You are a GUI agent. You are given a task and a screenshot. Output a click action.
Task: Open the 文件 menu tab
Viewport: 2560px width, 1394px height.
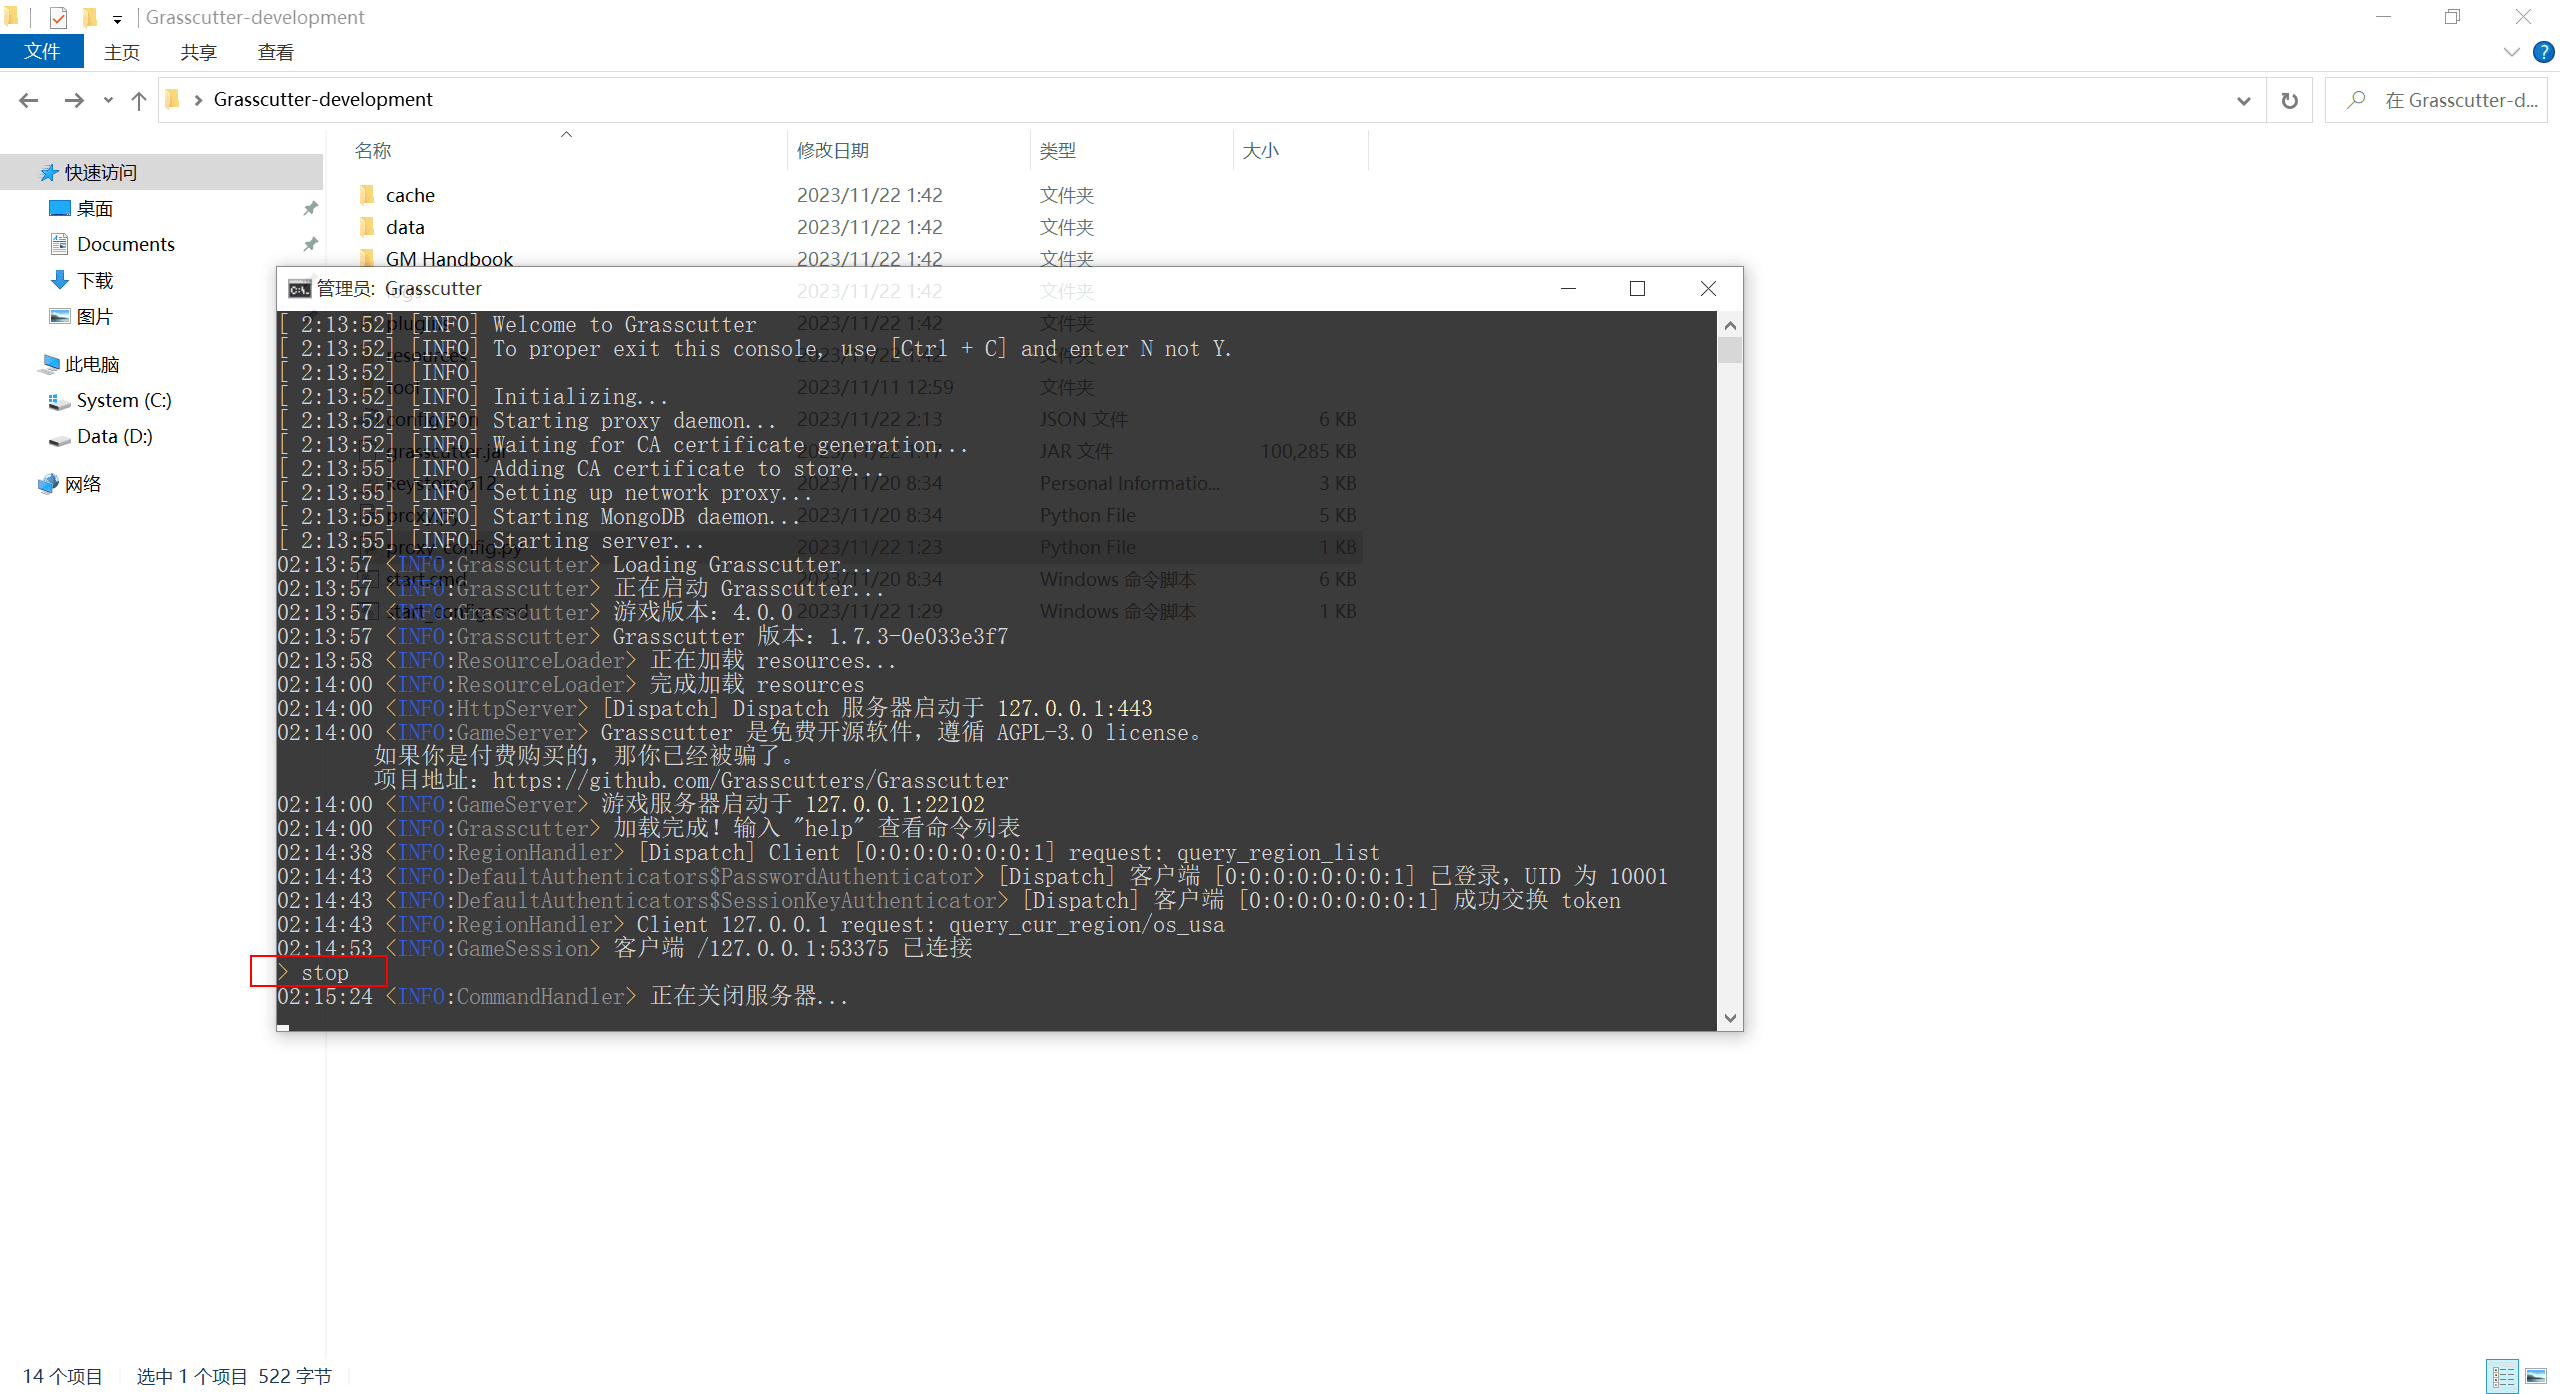pos(42,52)
